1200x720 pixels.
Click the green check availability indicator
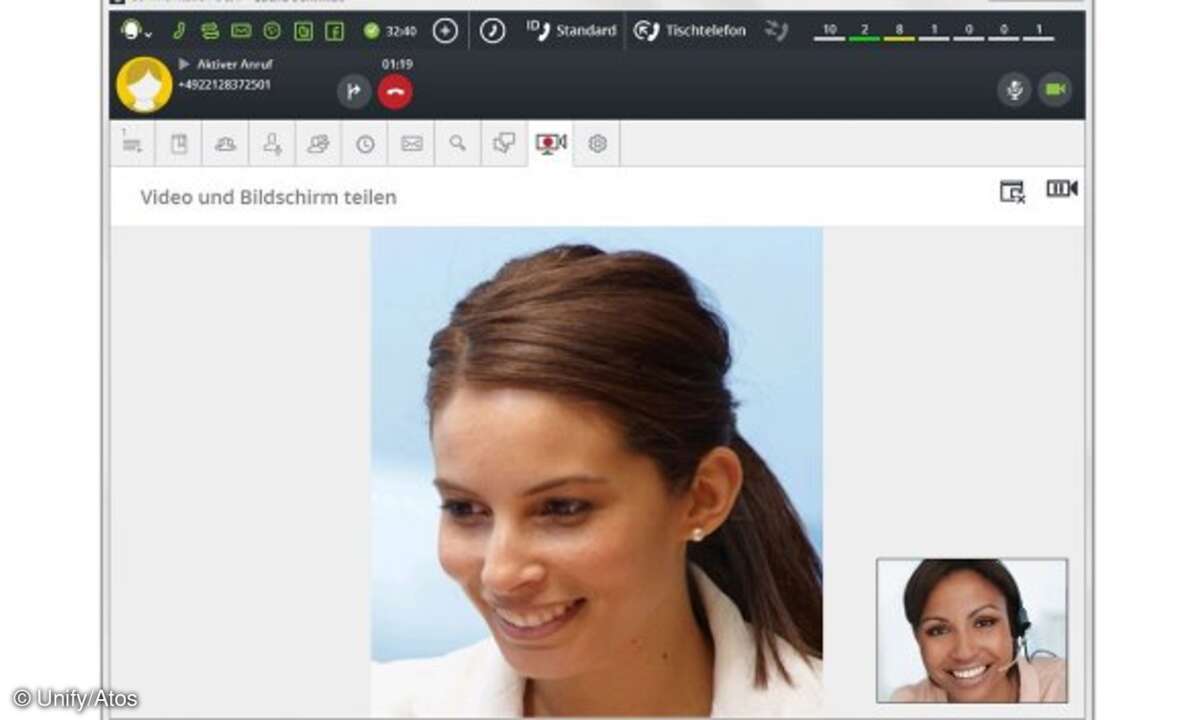pyautogui.click(x=371, y=31)
